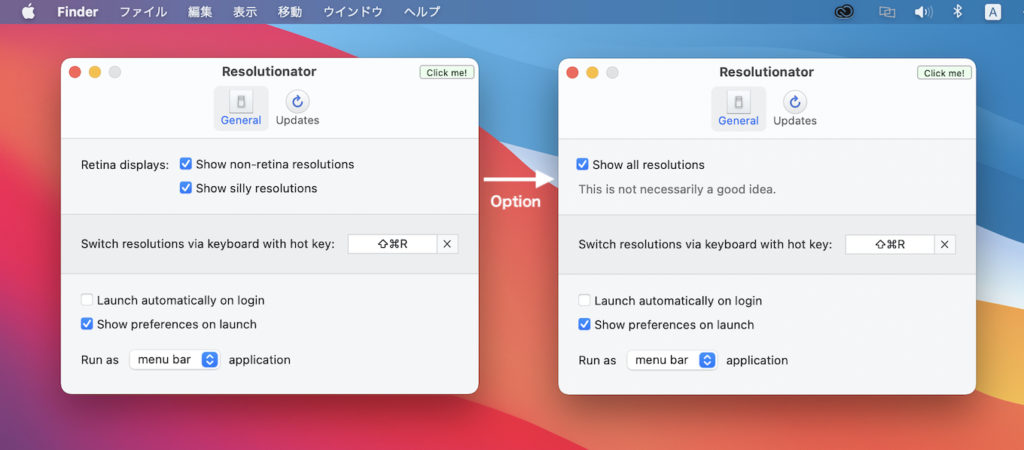1024x450 pixels.
Task: Disable the Show all resolutions checkbox
Action: (583, 165)
